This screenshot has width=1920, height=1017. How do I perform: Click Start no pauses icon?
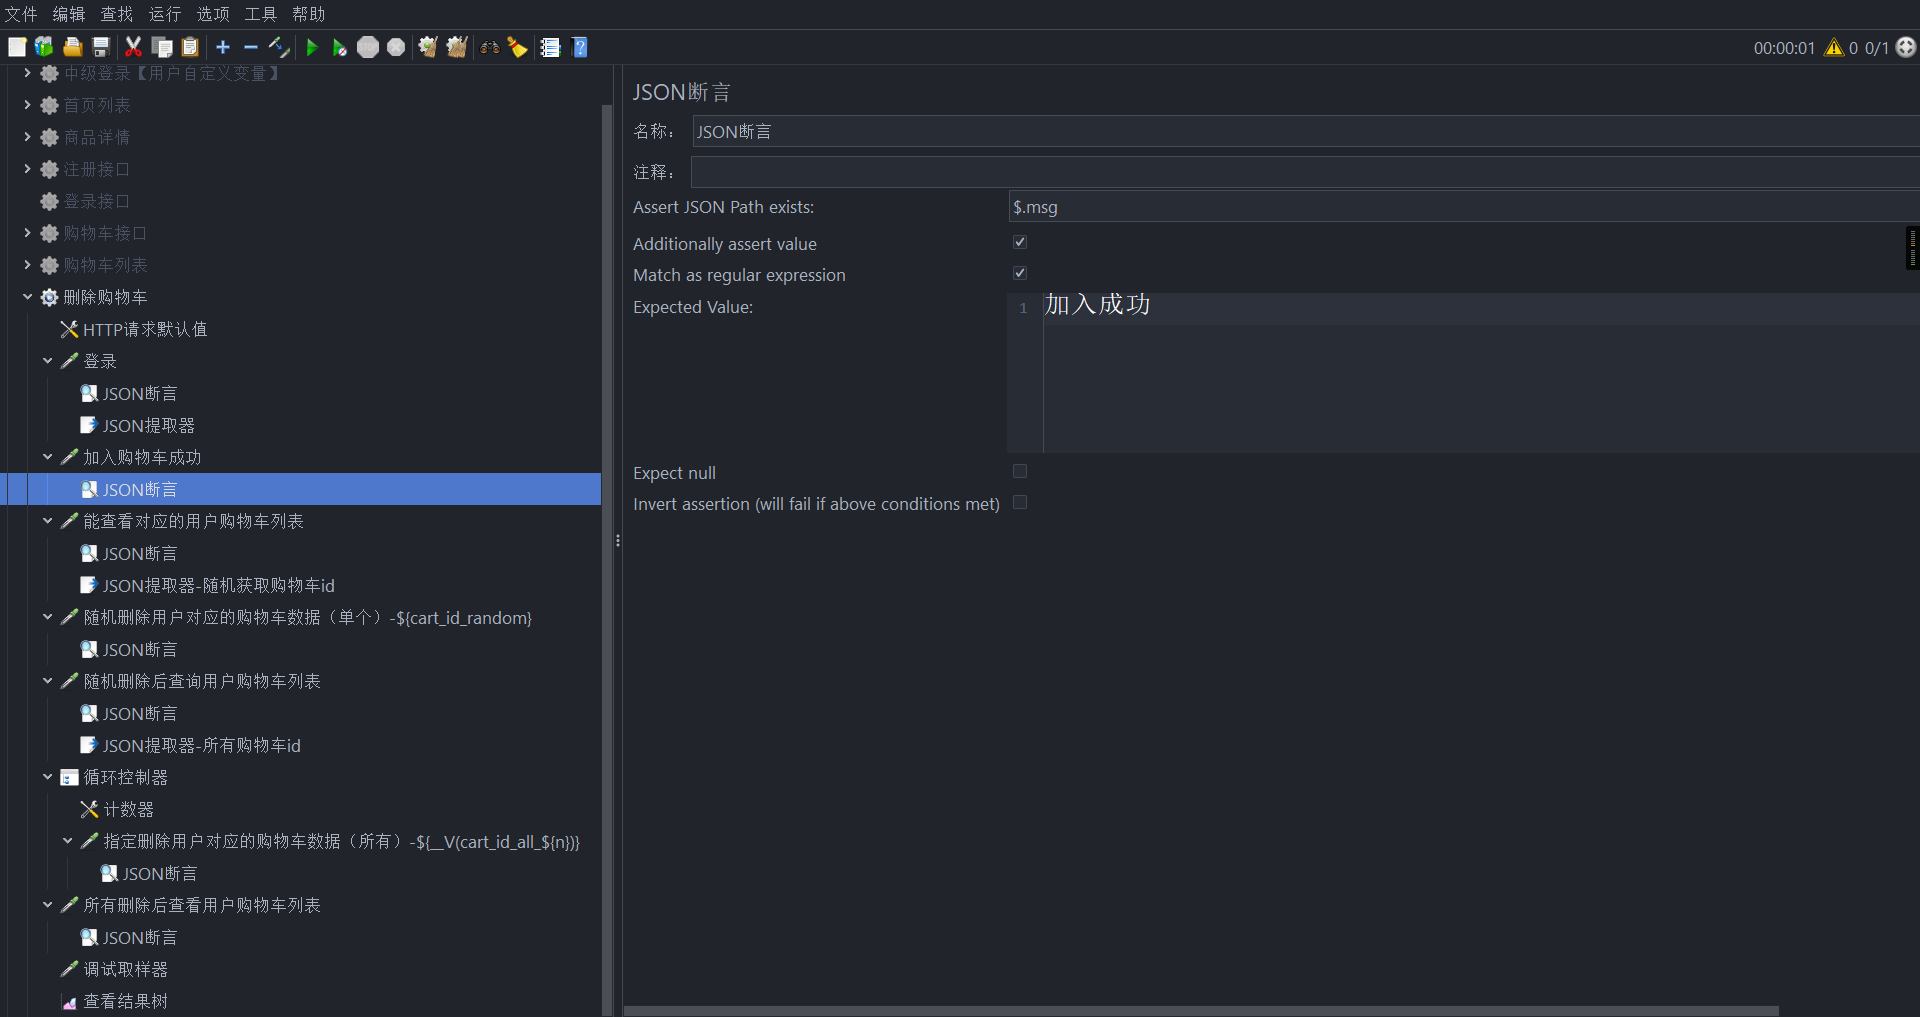click(340, 47)
